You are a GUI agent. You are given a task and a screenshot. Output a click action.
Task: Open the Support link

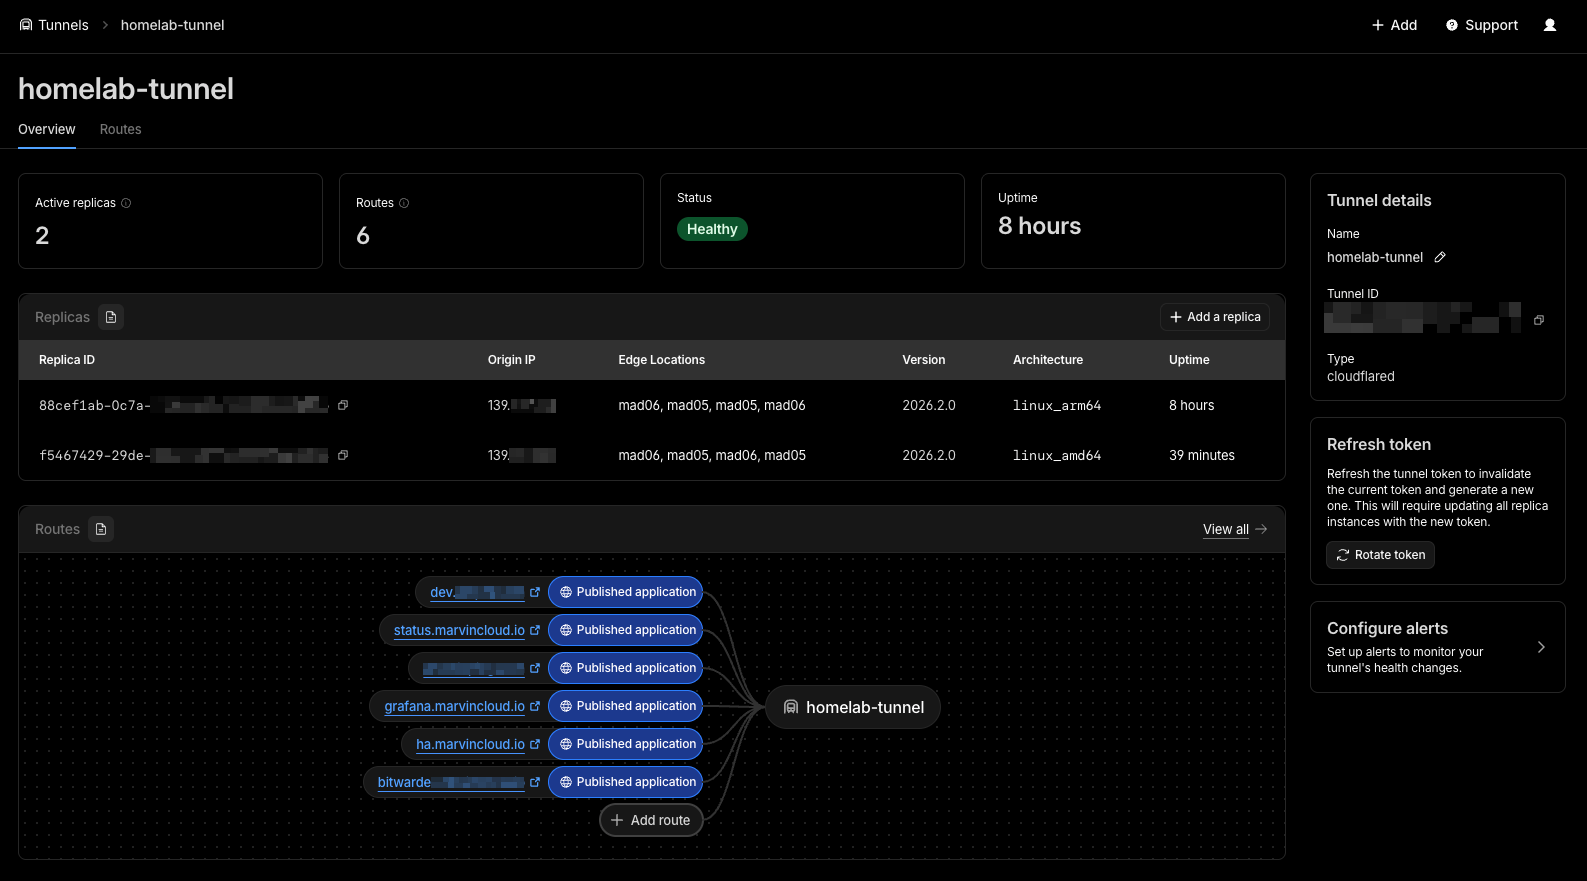[x=1482, y=25]
